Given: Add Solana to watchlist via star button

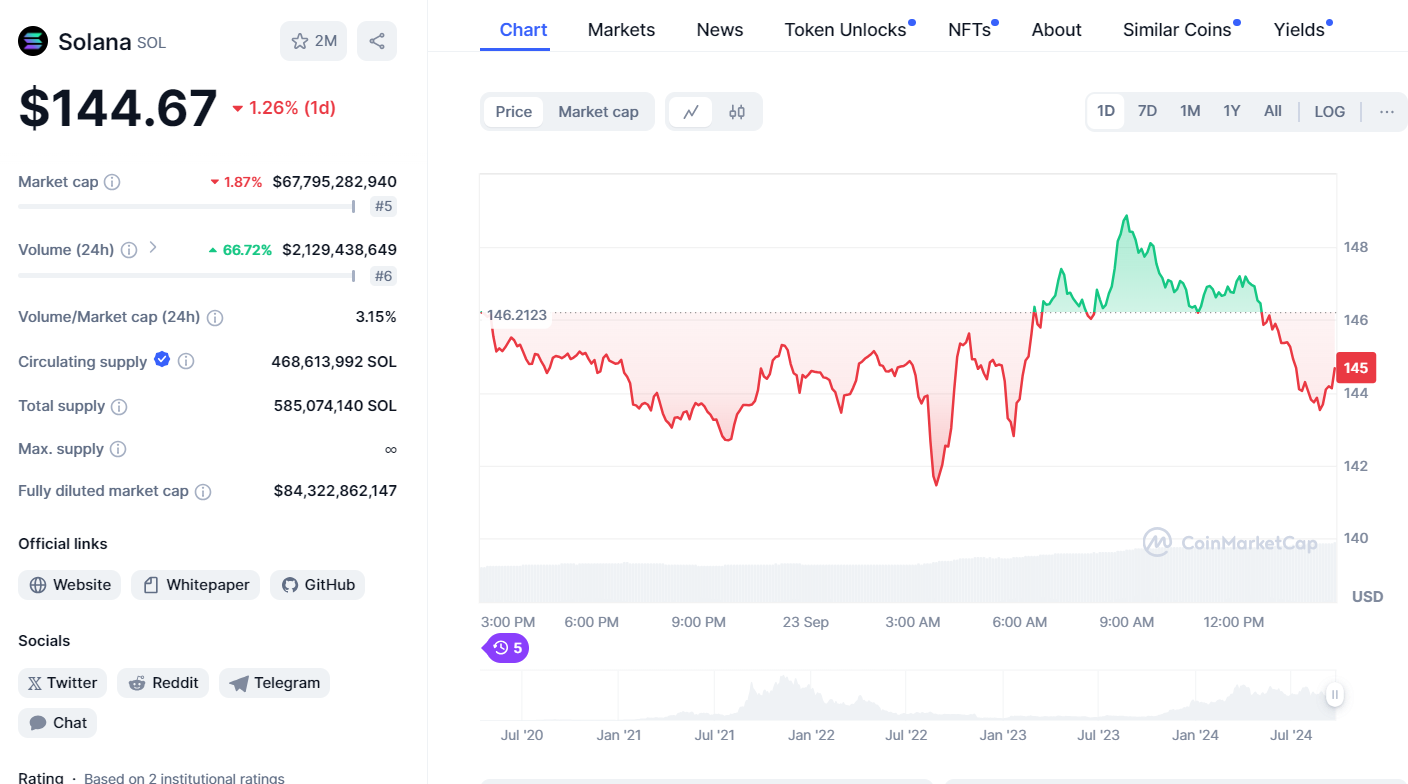Looking at the screenshot, I should pyautogui.click(x=313, y=41).
